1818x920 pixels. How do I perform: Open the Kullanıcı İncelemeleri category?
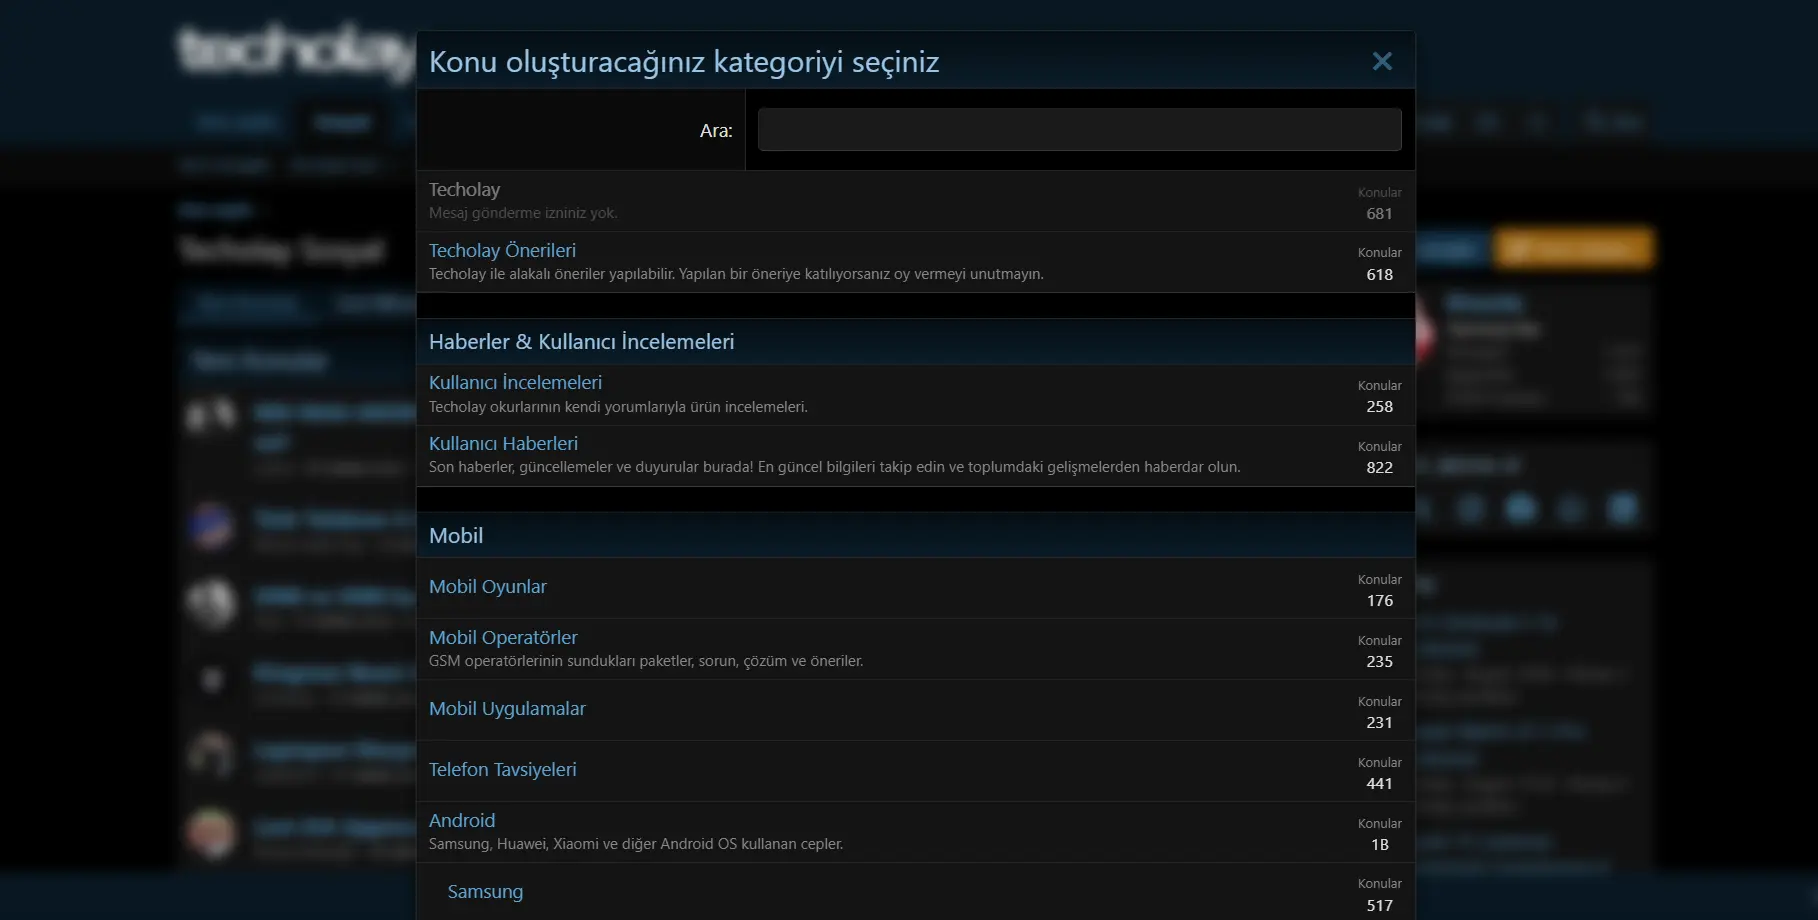coord(515,383)
